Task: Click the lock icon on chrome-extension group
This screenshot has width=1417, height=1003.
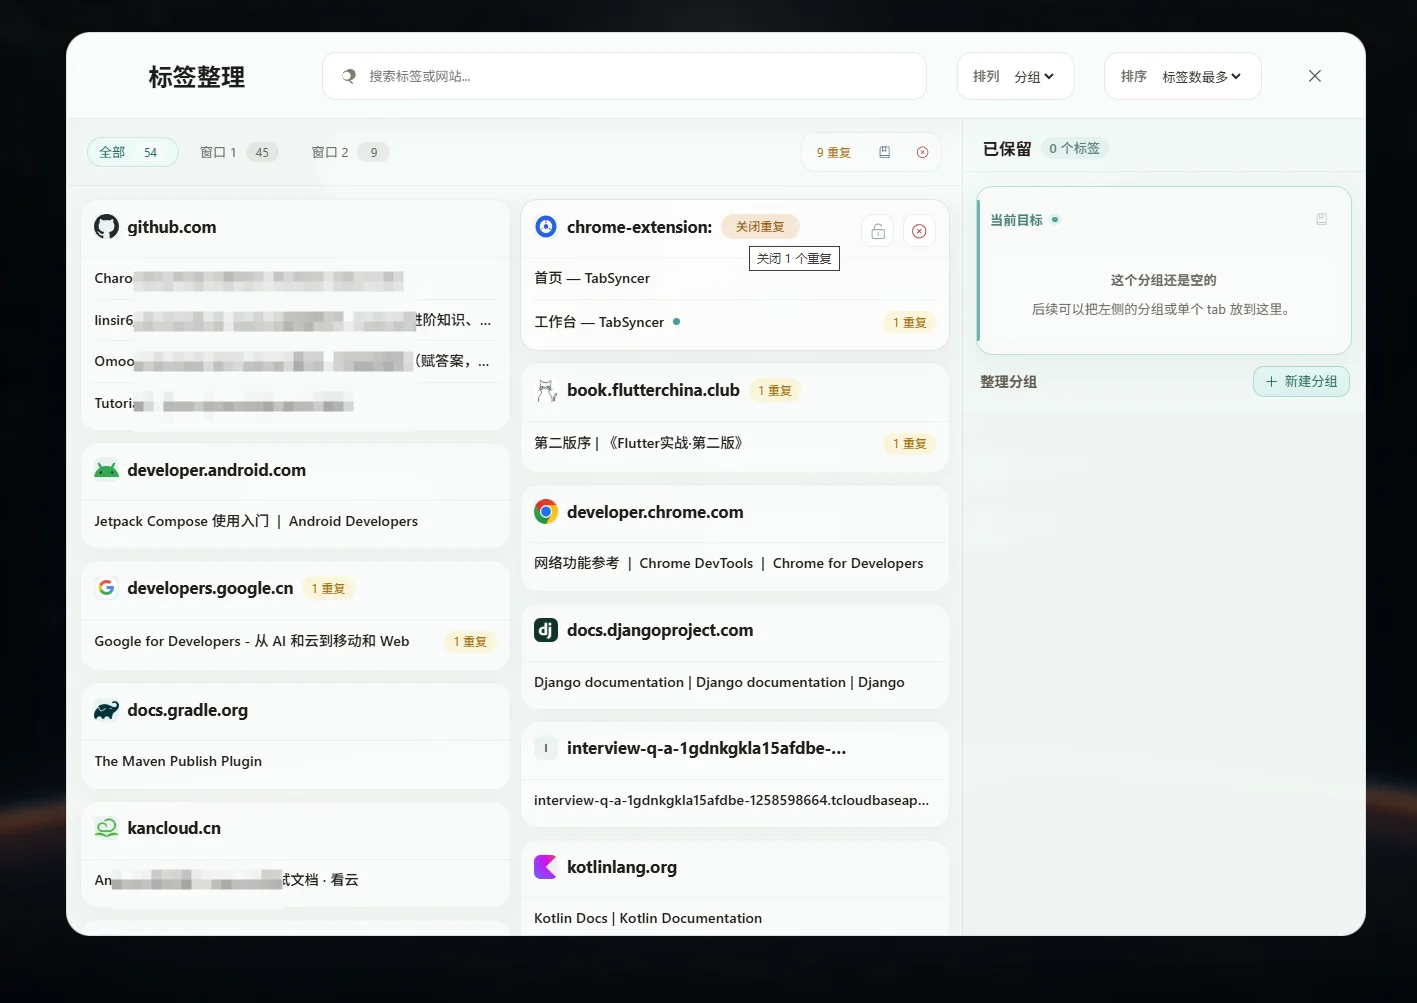Action: [x=878, y=232]
